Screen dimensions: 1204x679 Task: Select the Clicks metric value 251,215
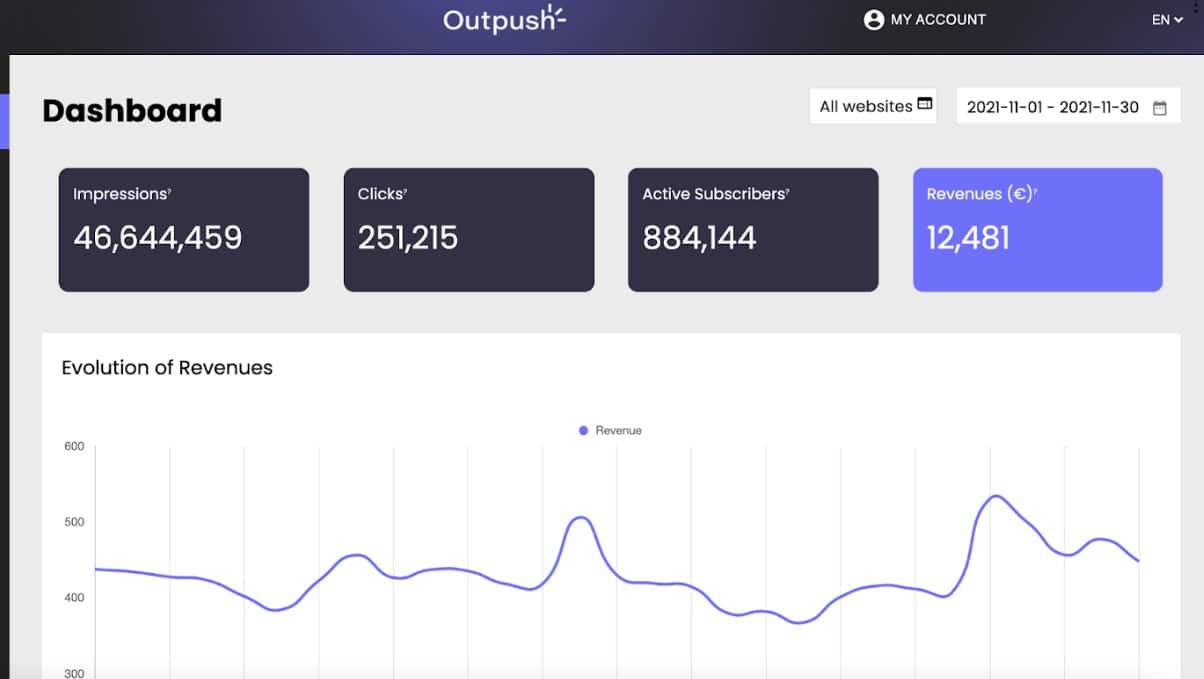408,237
